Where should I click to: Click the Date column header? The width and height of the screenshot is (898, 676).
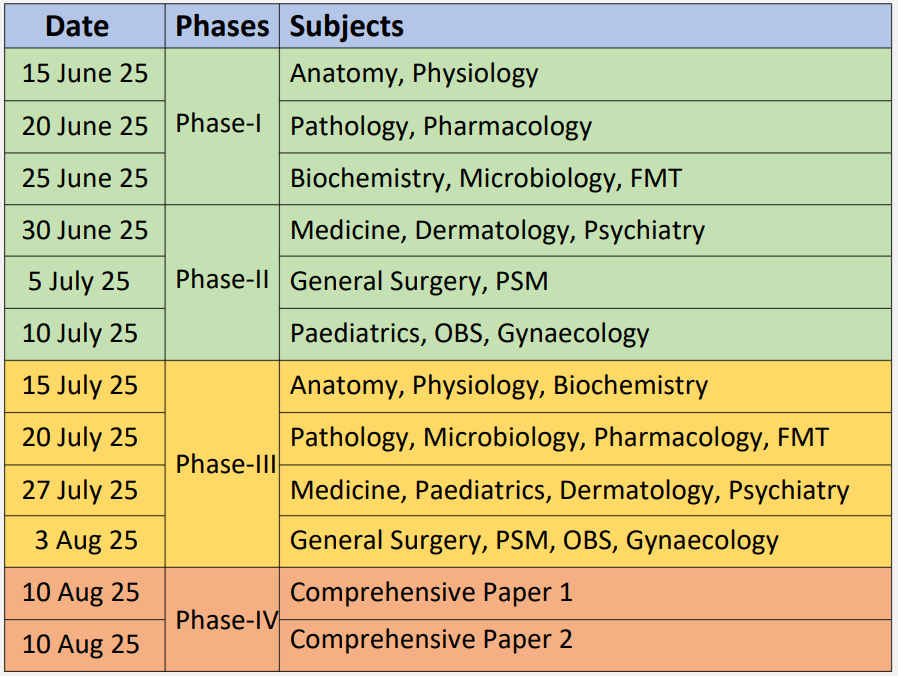tap(78, 26)
